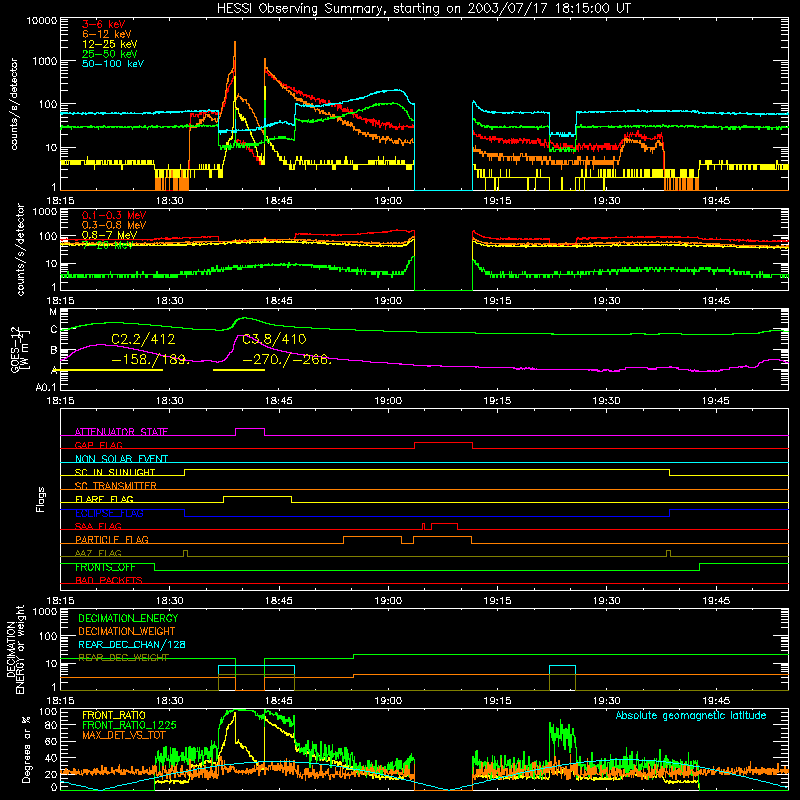
Task: Click the 0.1-0.3 MeV legend label
Action: coord(114,215)
